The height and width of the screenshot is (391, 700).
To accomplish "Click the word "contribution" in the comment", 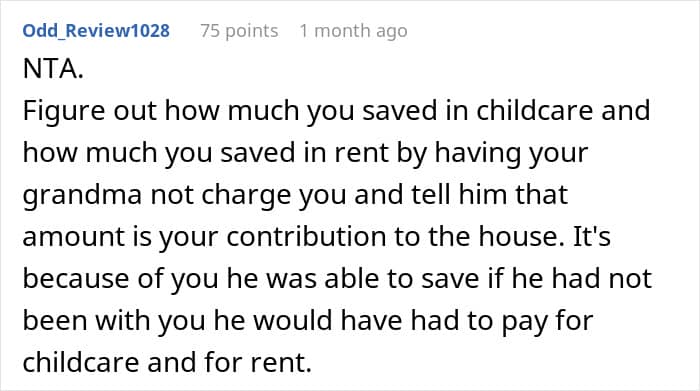I will pos(306,236).
